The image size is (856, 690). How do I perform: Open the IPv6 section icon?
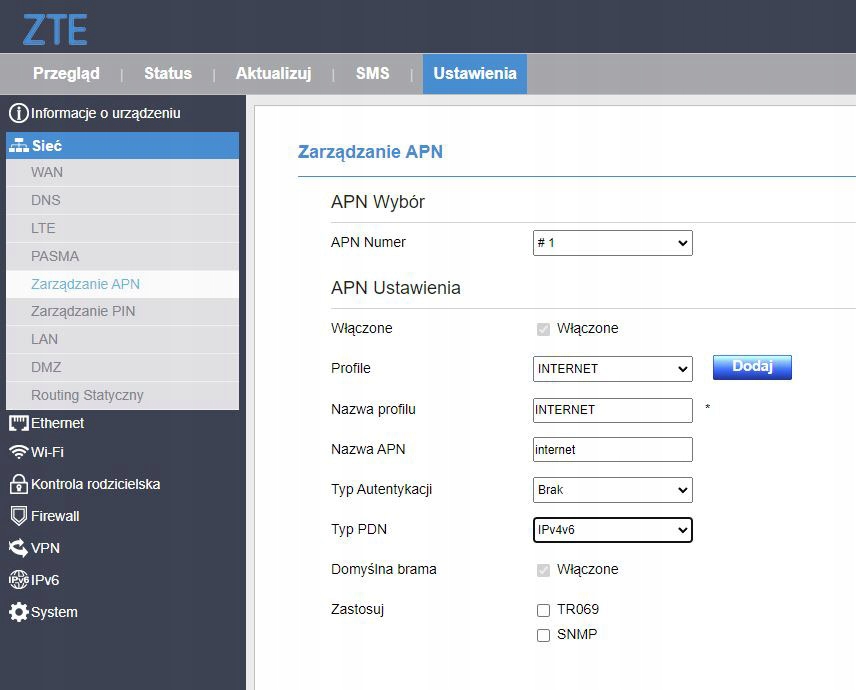pyautogui.click(x=18, y=580)
